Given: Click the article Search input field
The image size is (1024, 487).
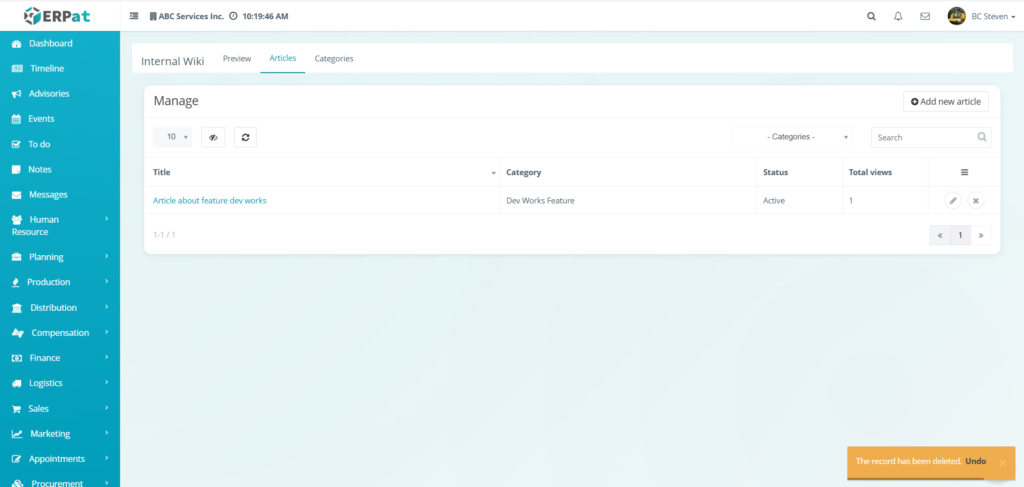Looking at the screenshot, I should [x=924, y=137].
